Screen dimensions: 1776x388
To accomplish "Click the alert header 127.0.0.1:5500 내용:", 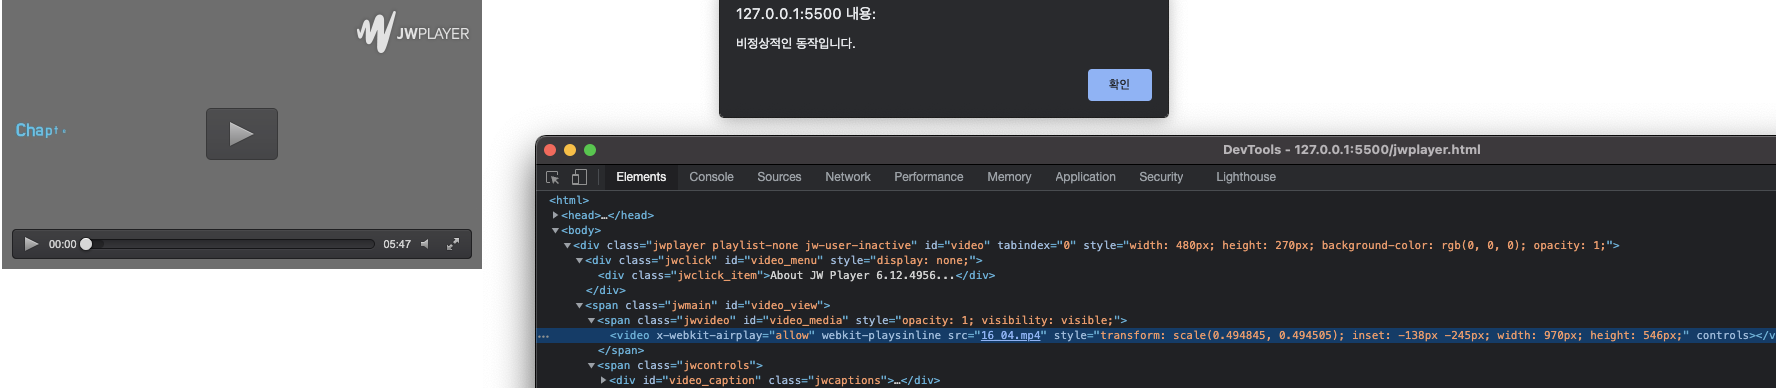I will point(806,14).
